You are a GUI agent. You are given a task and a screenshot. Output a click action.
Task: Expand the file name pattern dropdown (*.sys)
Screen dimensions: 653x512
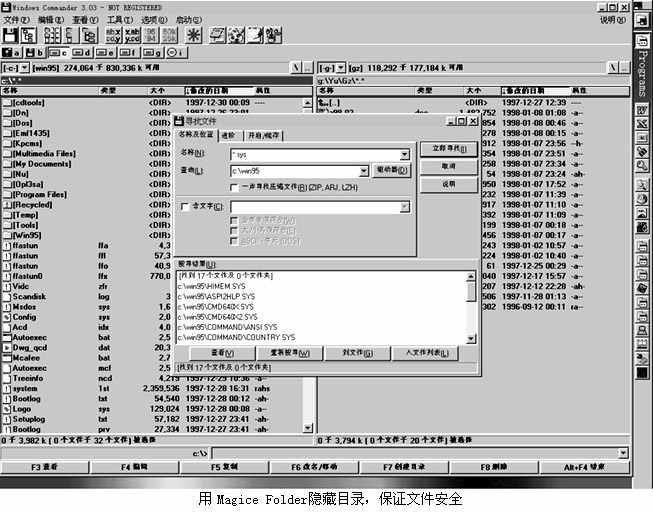[x=404, y=155]
